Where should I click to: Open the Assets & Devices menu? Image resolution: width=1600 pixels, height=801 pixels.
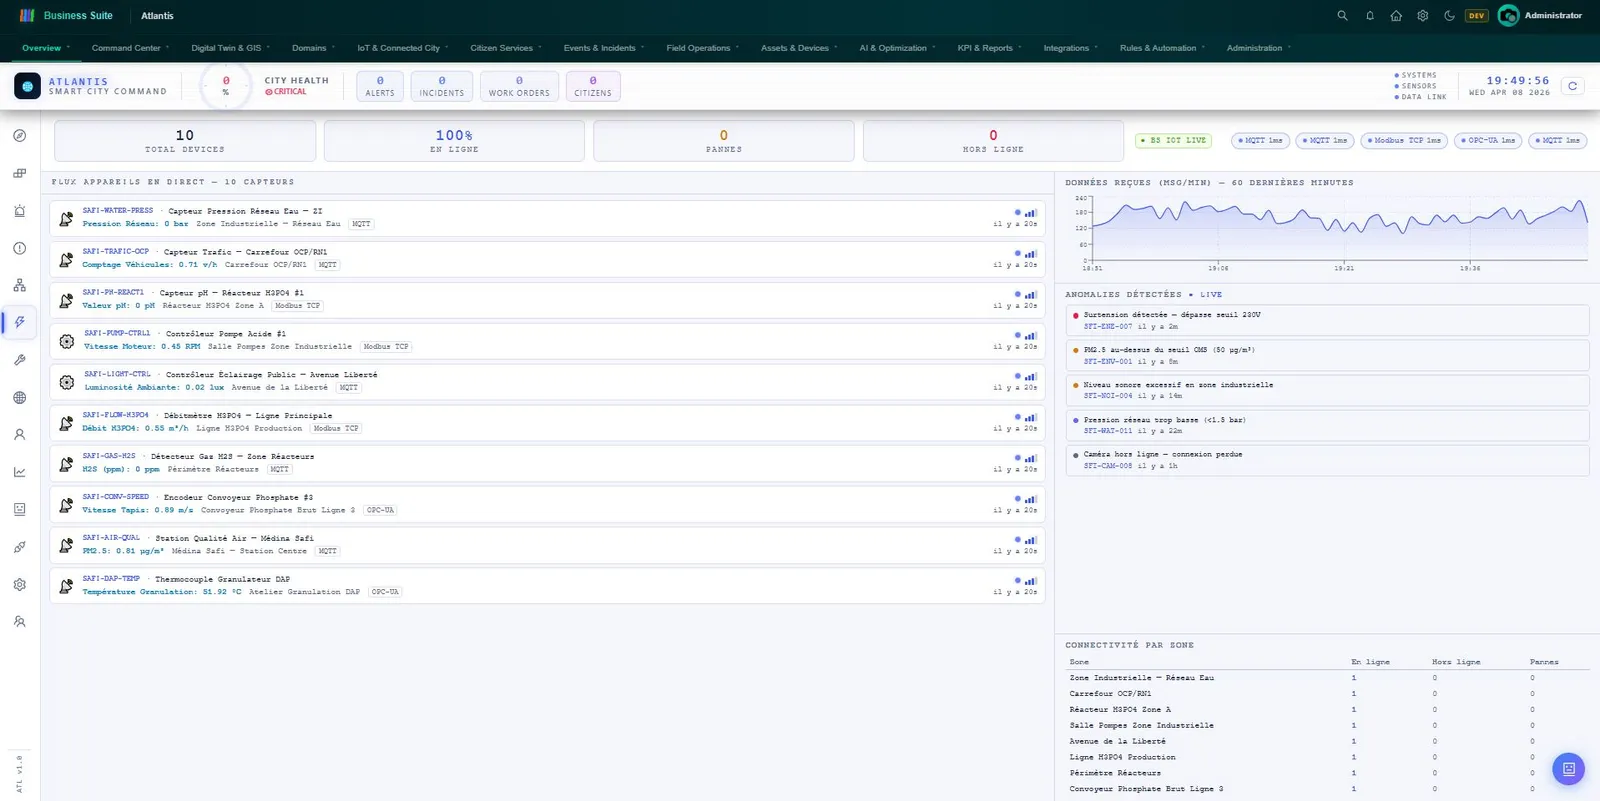tap(799, 48)
